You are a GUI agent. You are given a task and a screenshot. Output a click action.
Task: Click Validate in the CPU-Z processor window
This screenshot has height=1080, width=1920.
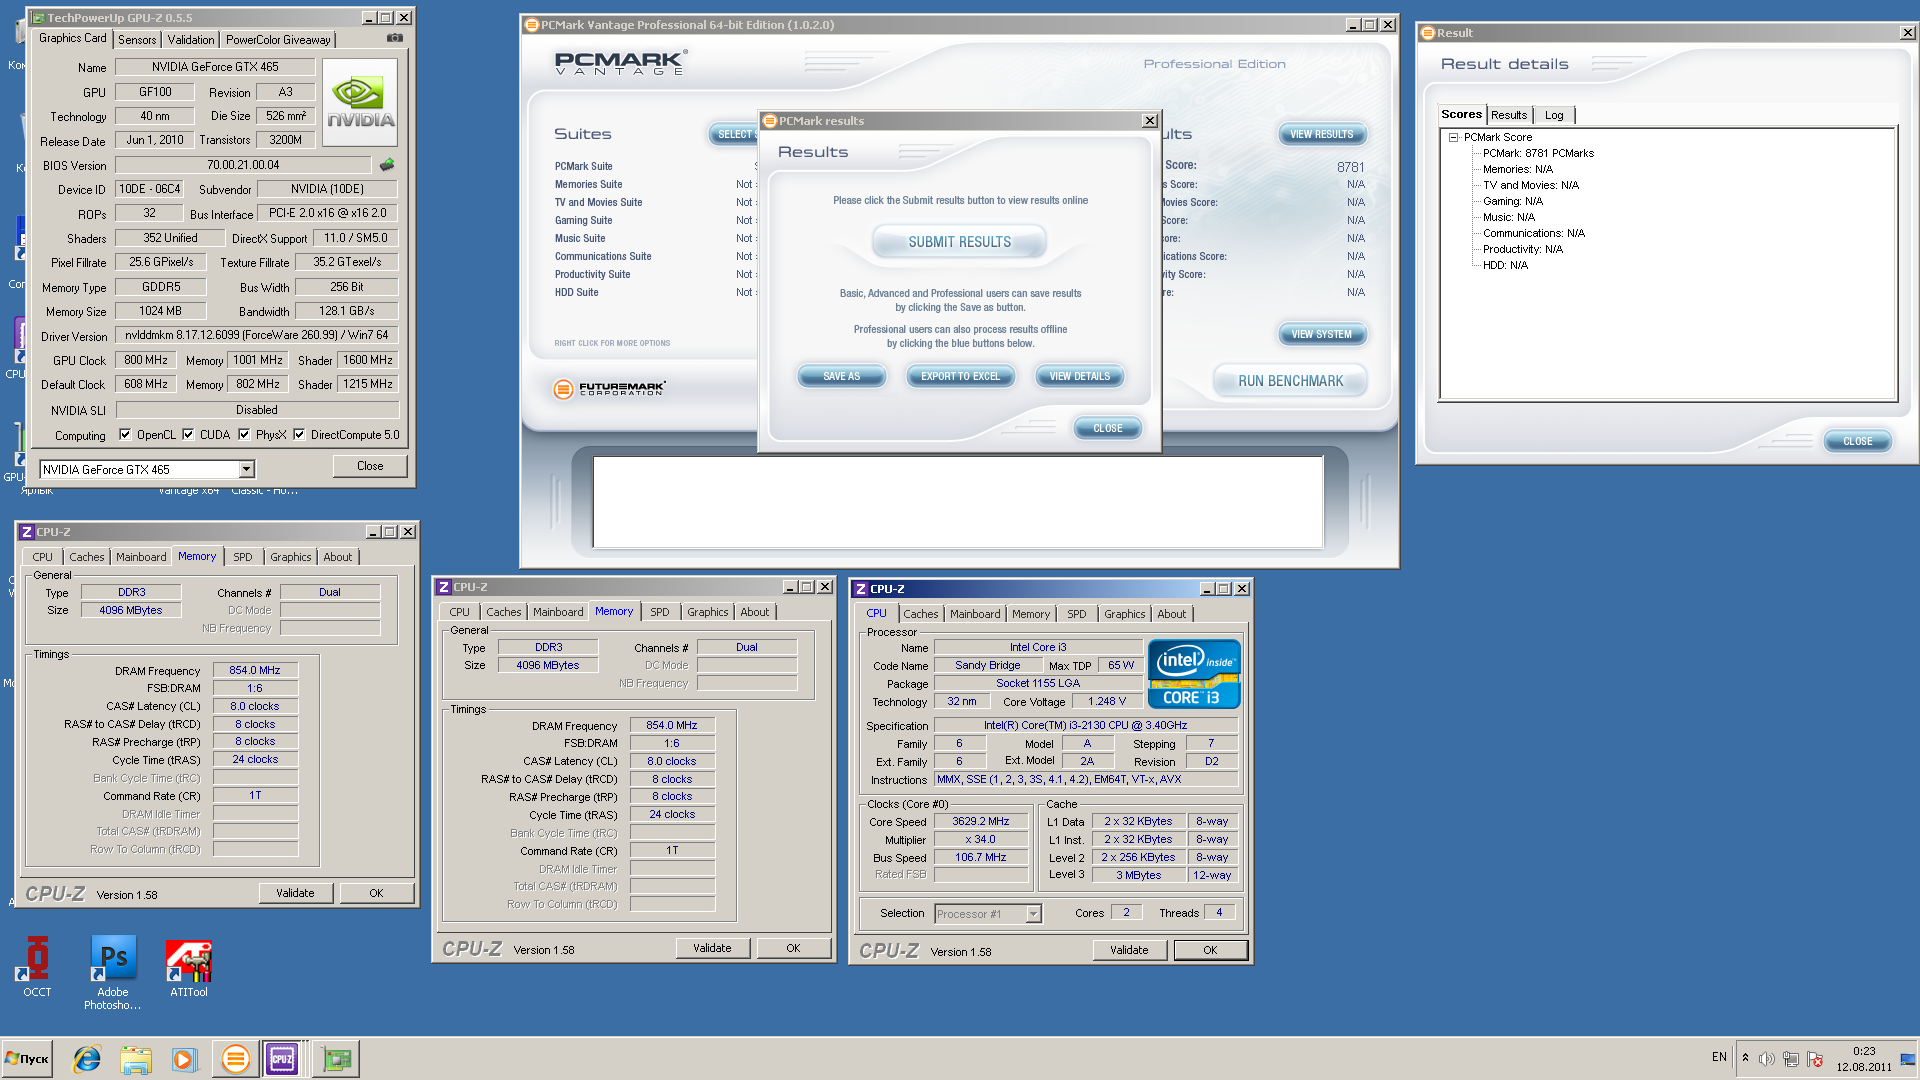[x=1129, y=950]
